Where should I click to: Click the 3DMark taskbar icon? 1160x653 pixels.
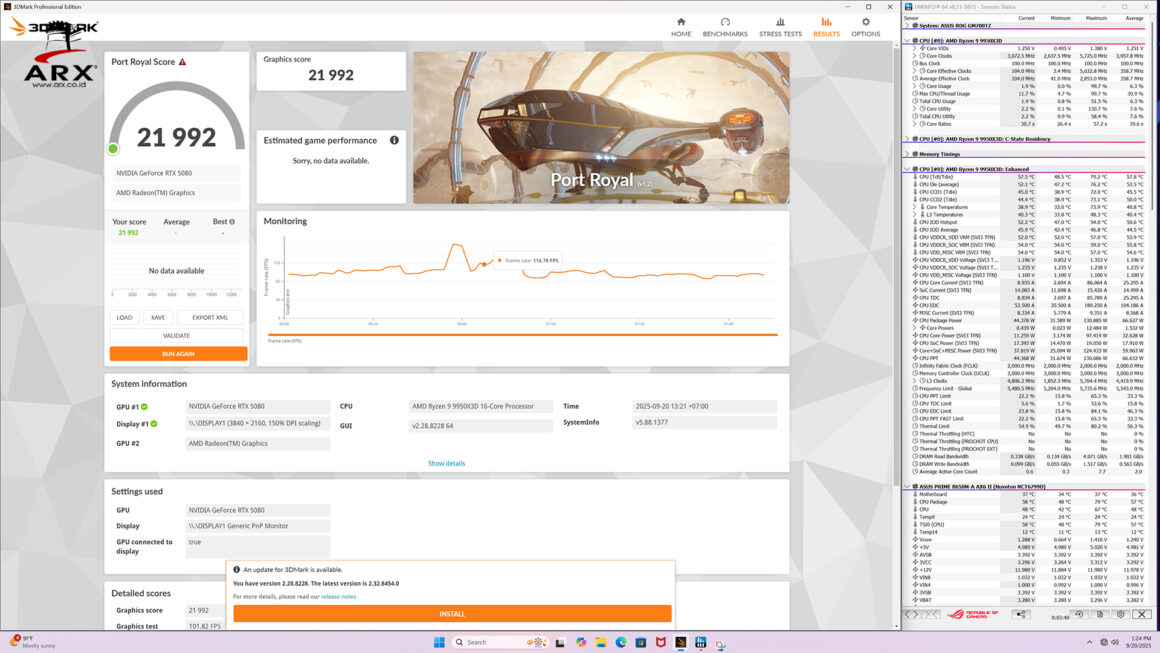tap(681, 642)
